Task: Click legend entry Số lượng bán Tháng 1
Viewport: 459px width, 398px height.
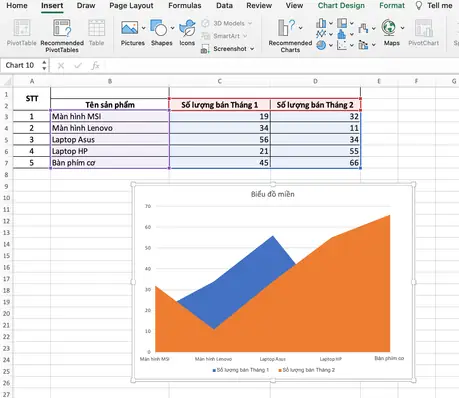Action: pos(241,370)
